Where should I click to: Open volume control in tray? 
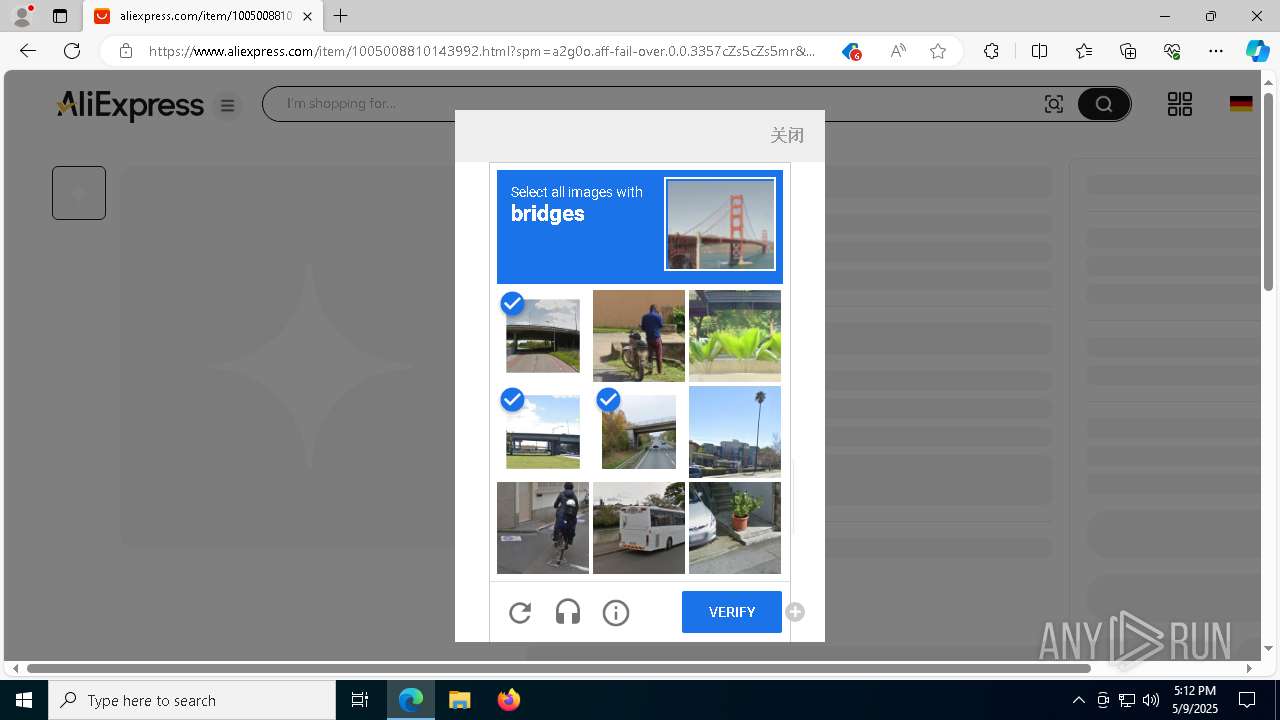click(x=1151, y=700)
